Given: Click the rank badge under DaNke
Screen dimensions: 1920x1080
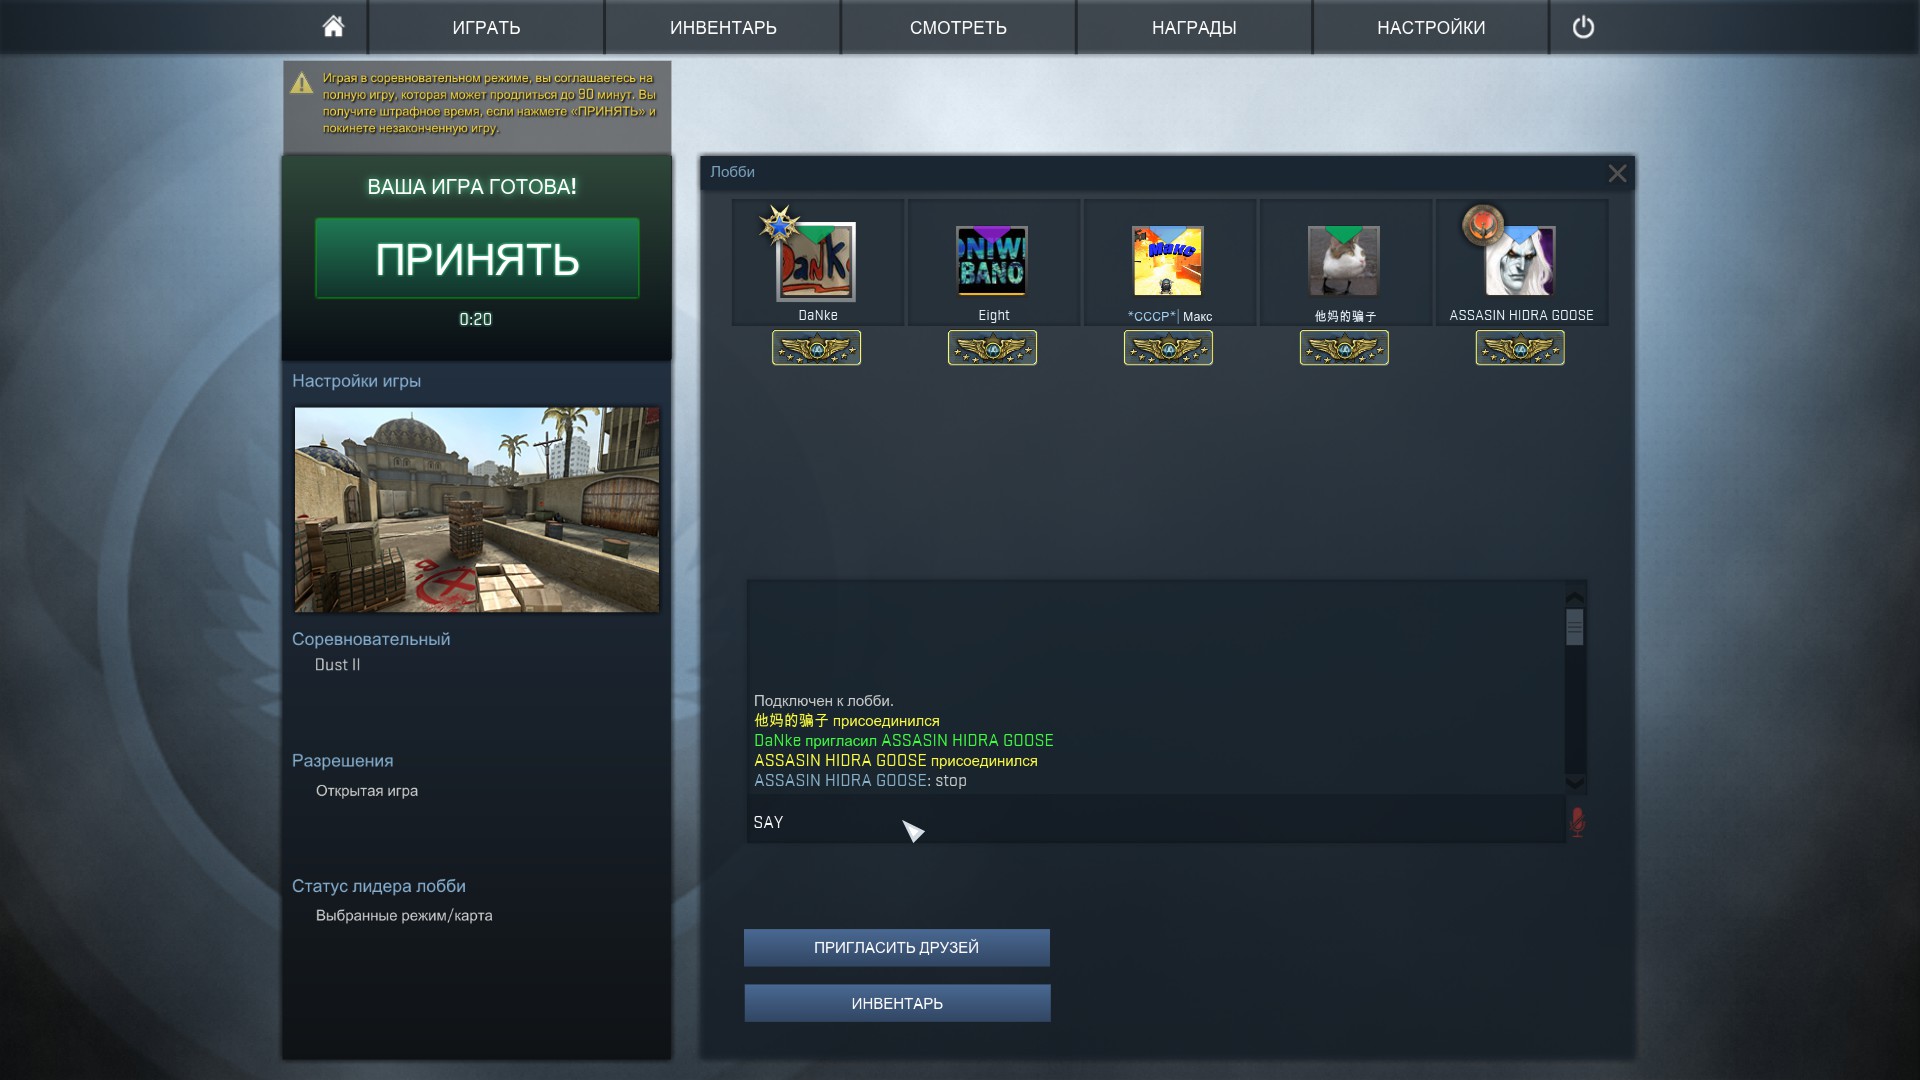Looking at the screenshot, I should (x=816, y=348).
